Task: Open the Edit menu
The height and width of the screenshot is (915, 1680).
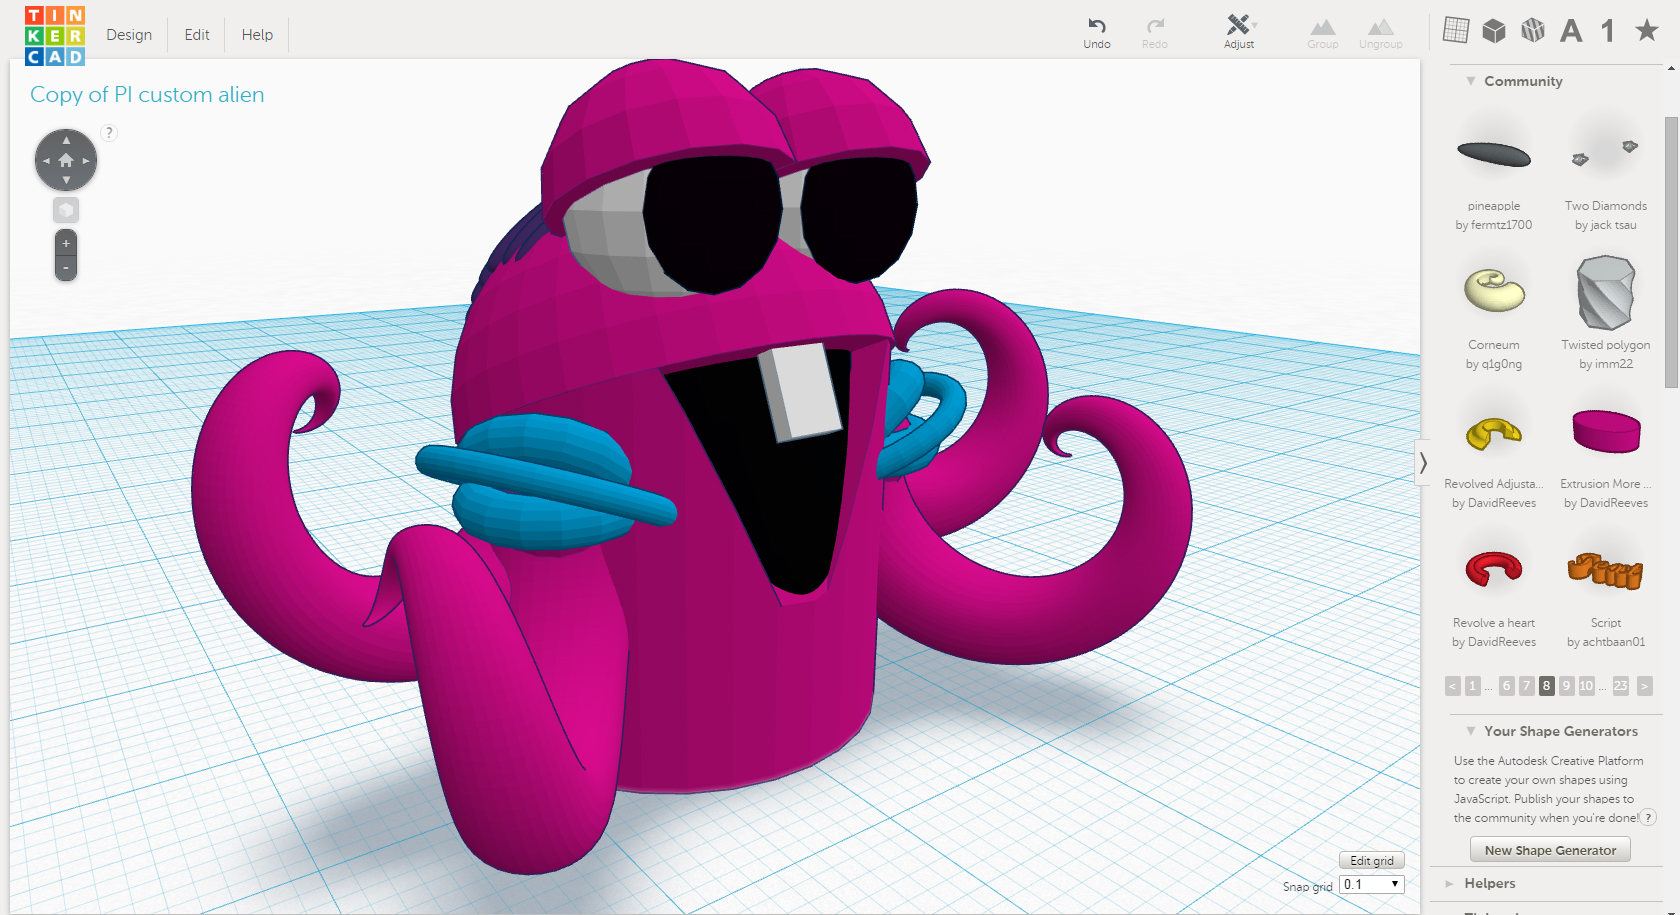Action: click(197, 35)
